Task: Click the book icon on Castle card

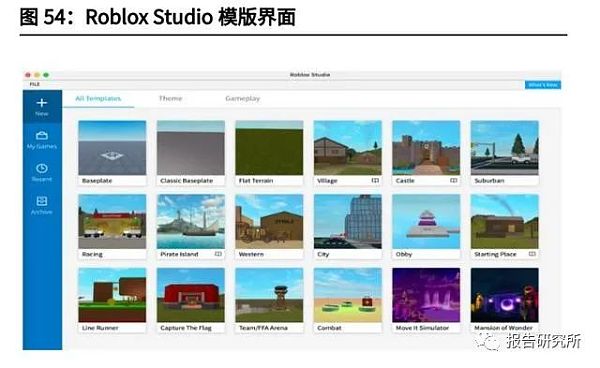Action: pyautogui.click(x=453, y=180)
